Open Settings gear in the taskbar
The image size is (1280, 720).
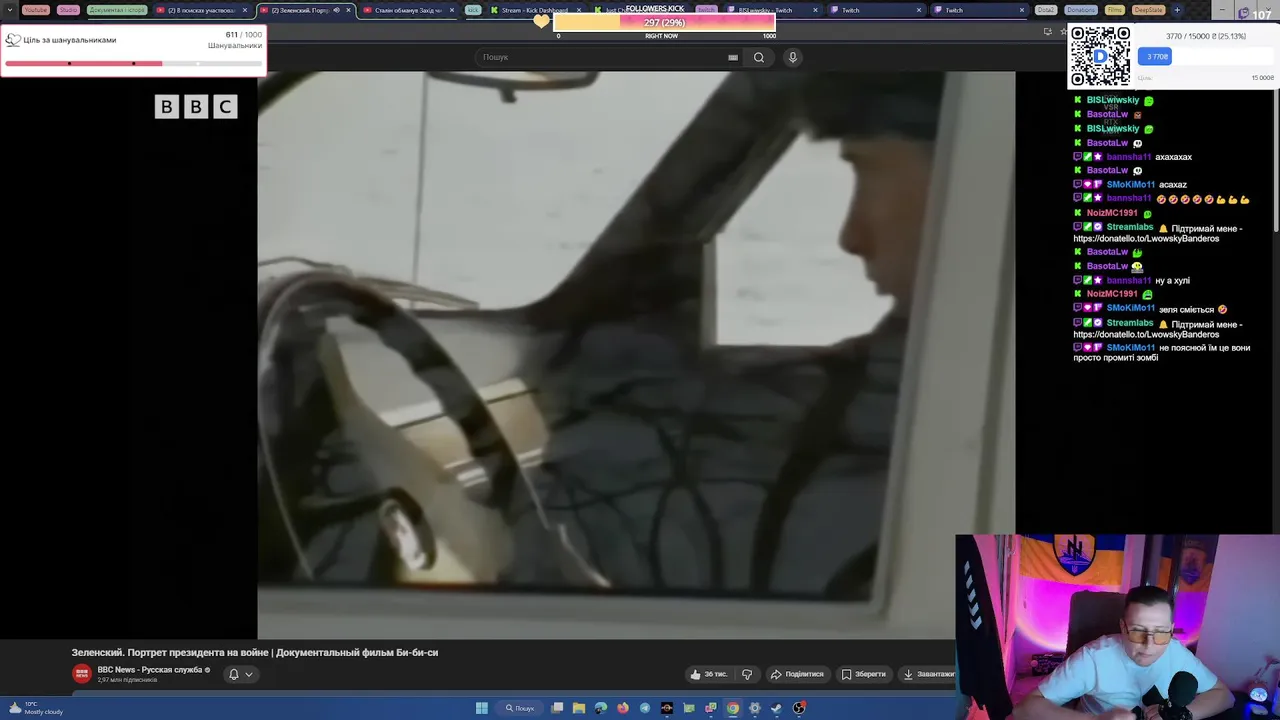click(x=755, y=708)
